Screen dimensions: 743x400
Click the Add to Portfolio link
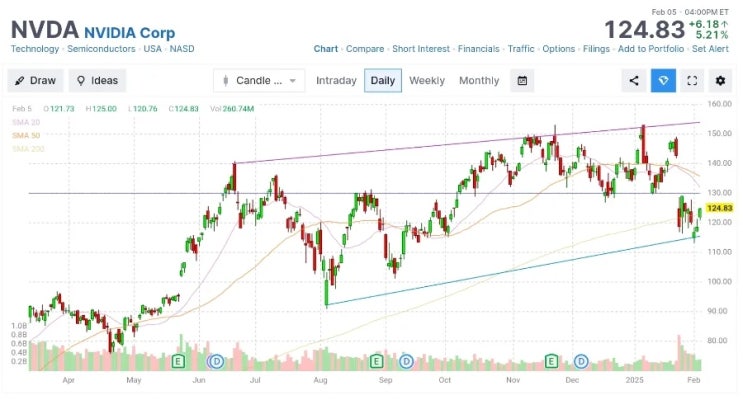click(651, 48)
